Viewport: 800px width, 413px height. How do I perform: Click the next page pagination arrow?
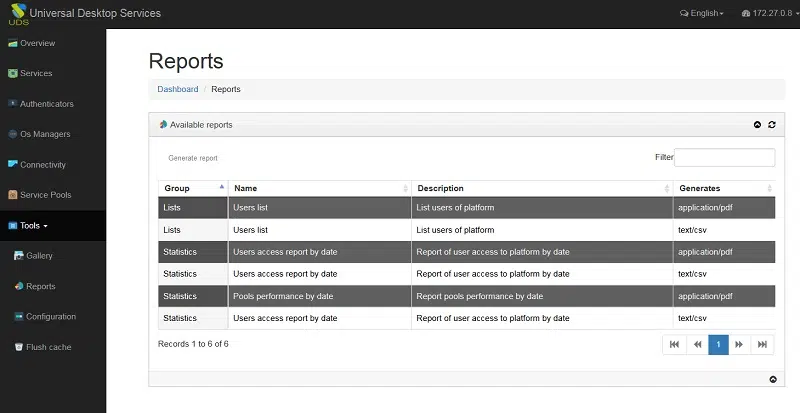pyautogui.click(x=739, y=345)
